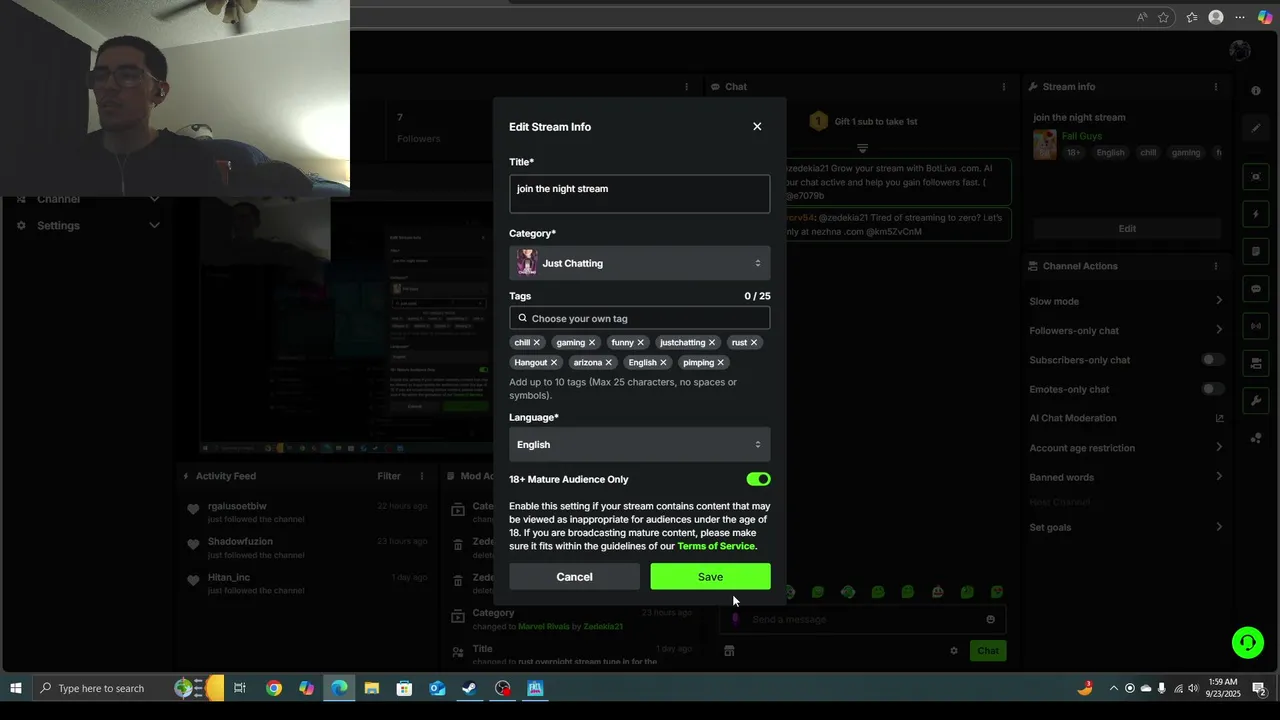Open AI Chat Moderation external link
The image size is (1280, 720).
pyautogui.click(x=1219, y=418)
